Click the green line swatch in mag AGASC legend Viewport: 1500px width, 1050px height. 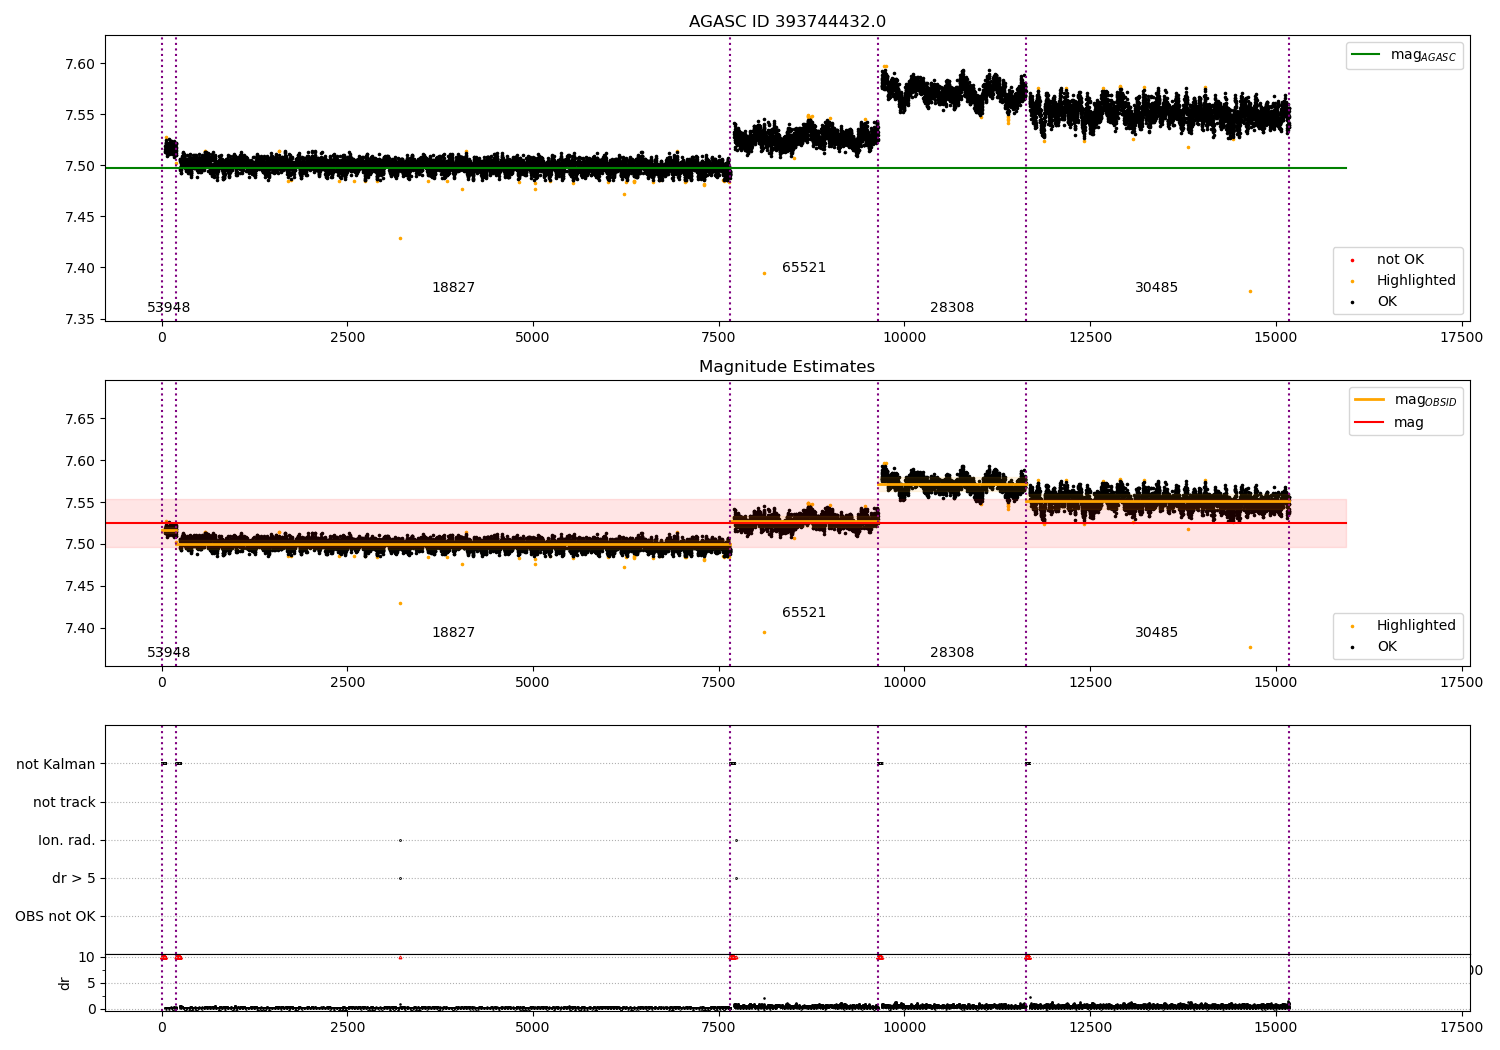pyautogui.click(x=1366, y=55)
